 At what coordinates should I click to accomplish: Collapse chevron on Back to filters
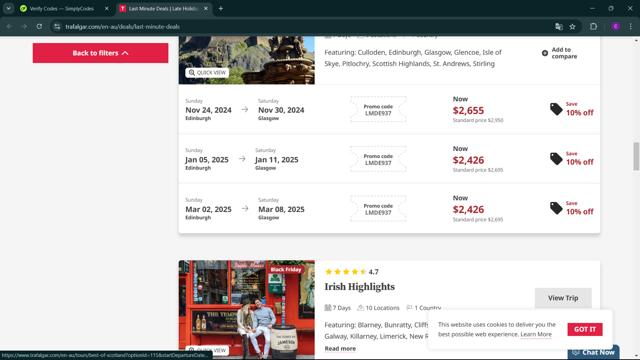pyautogui.click(x=125, y=53)
